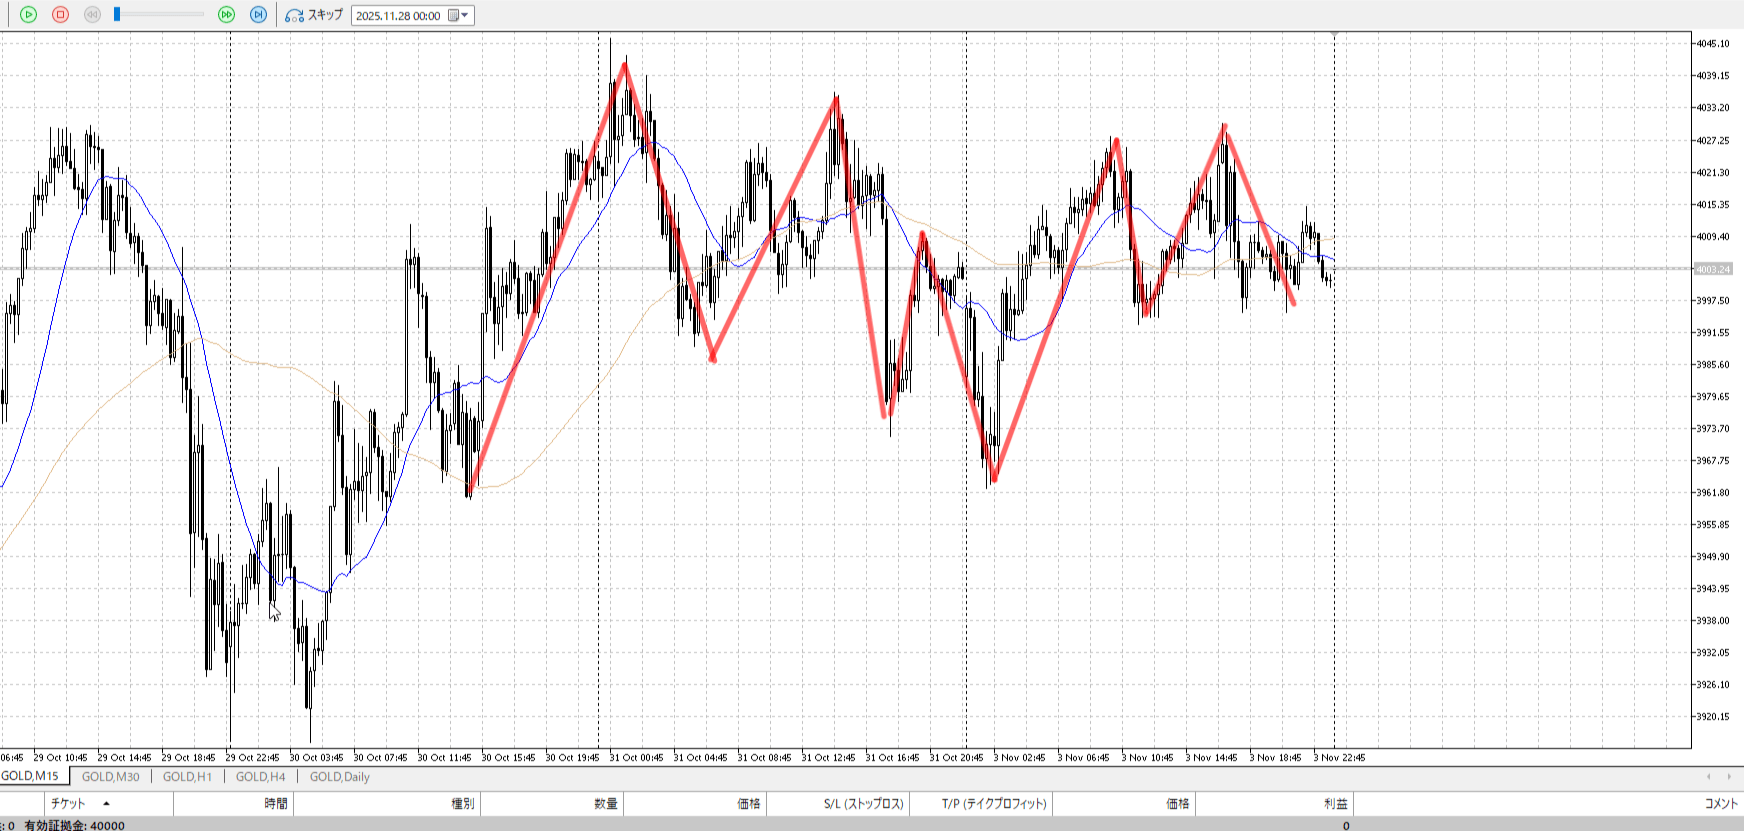The height and width of the screenshot is (831, 1744).
Task: Click the 2025.11.28 00:00 date field
Action: 398,16
